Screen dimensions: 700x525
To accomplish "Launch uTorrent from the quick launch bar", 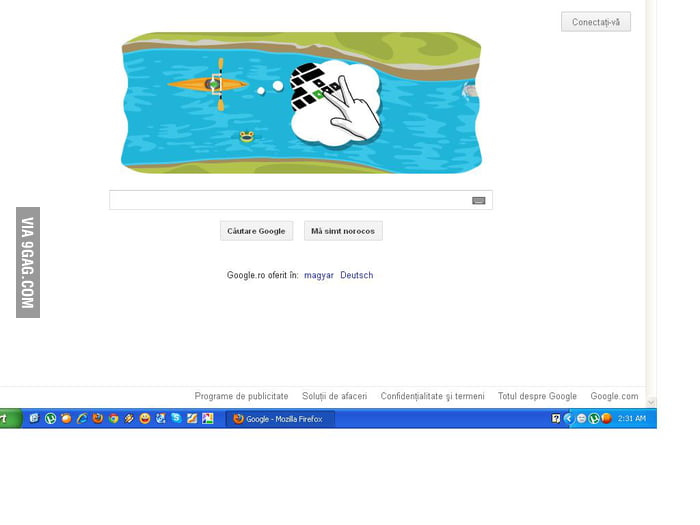I will click(x=50, y=419).
